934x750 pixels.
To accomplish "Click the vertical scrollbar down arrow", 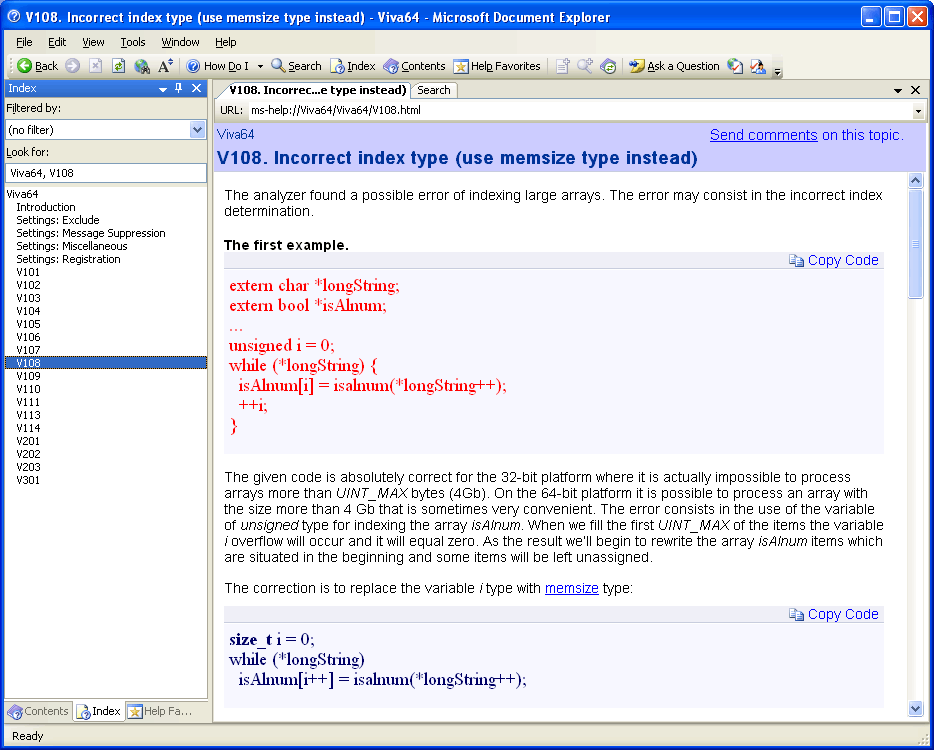I will (916, 708).
